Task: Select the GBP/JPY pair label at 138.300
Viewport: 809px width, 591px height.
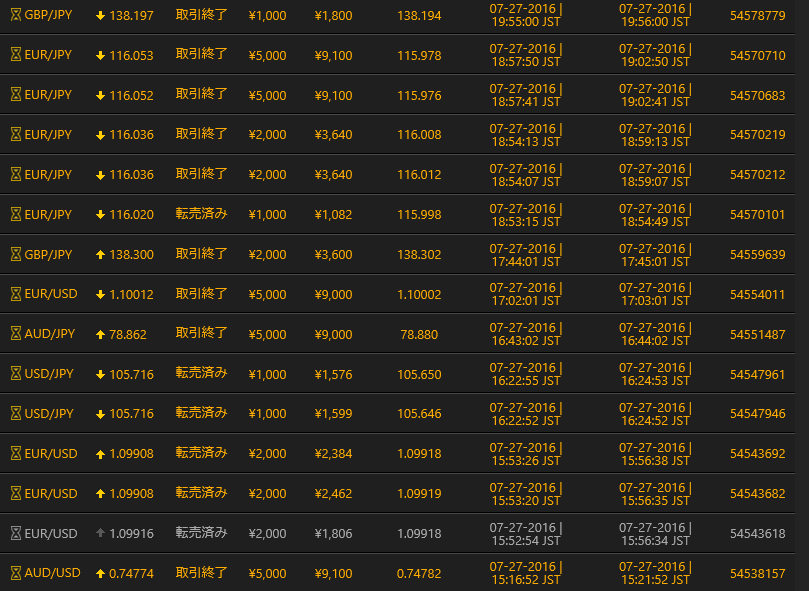Action: pos(48,255)
